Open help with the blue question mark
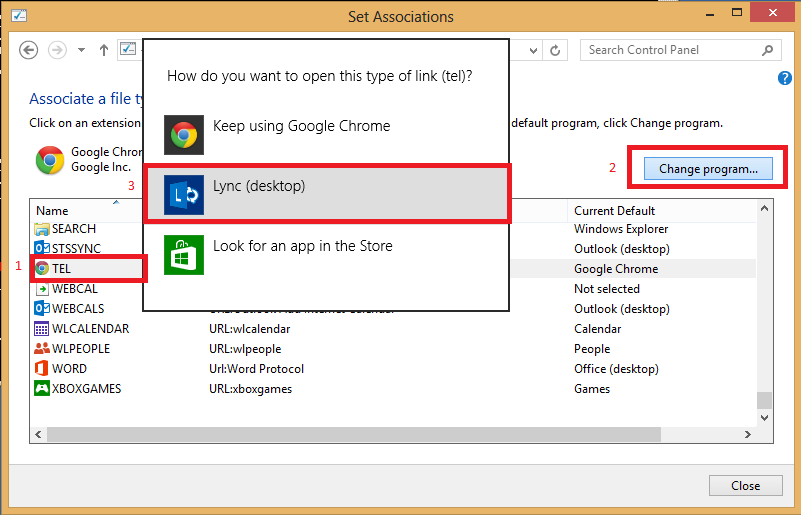 point(785,78)
